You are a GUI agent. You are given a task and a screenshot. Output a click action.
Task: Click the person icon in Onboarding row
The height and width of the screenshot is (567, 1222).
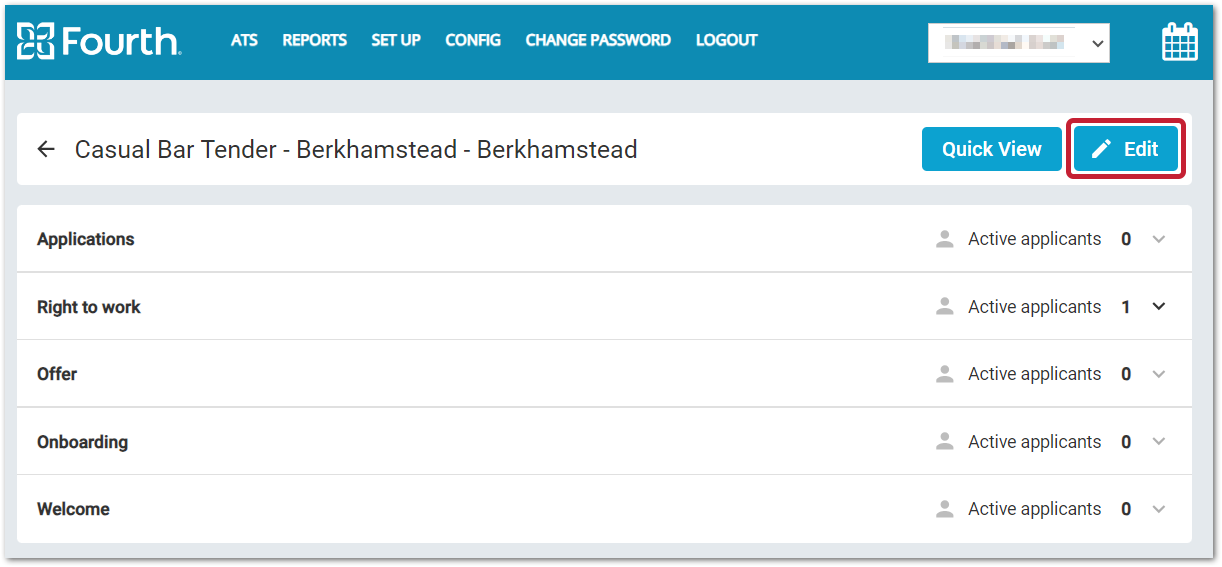pyautogui.click(x=944, y=442)
